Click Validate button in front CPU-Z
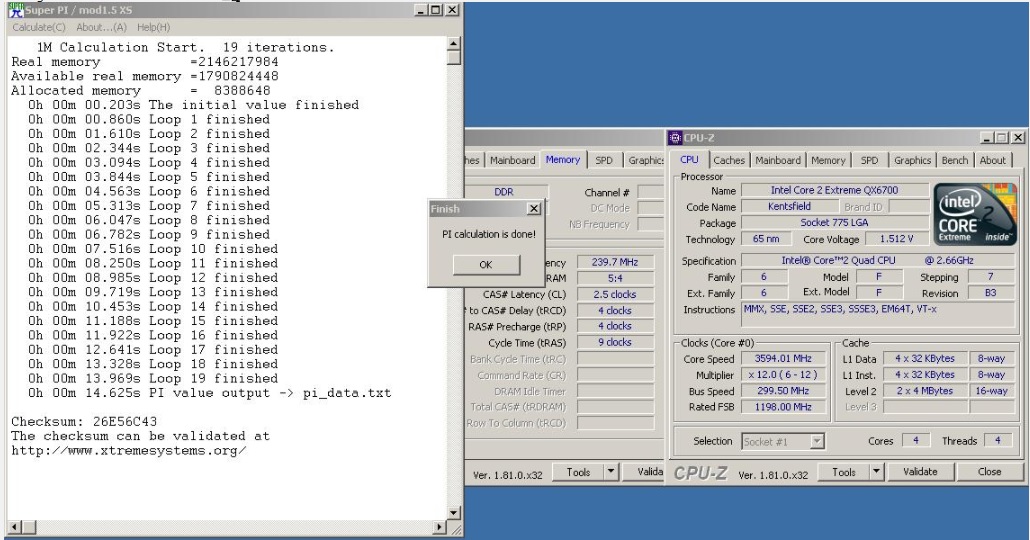This screenshot has width=1030, height=540. (920, 472)
